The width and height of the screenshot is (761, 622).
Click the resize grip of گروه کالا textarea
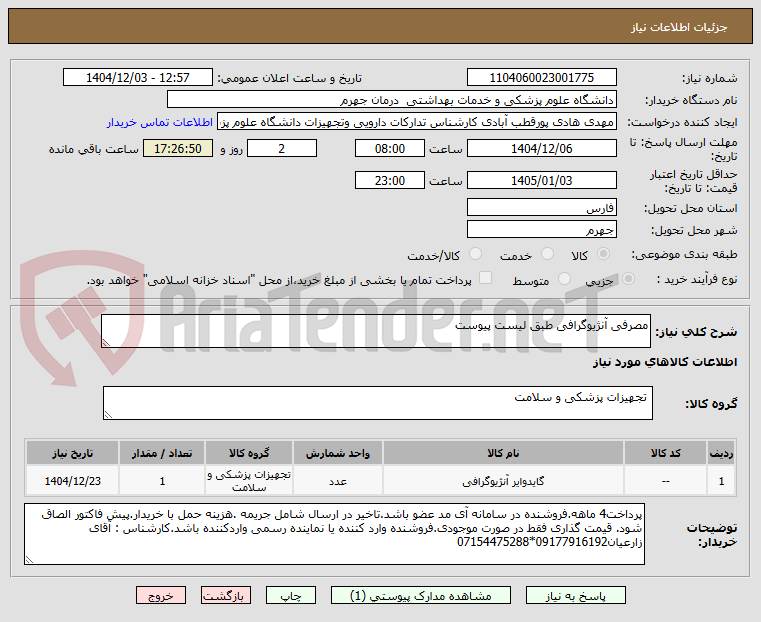108,415
